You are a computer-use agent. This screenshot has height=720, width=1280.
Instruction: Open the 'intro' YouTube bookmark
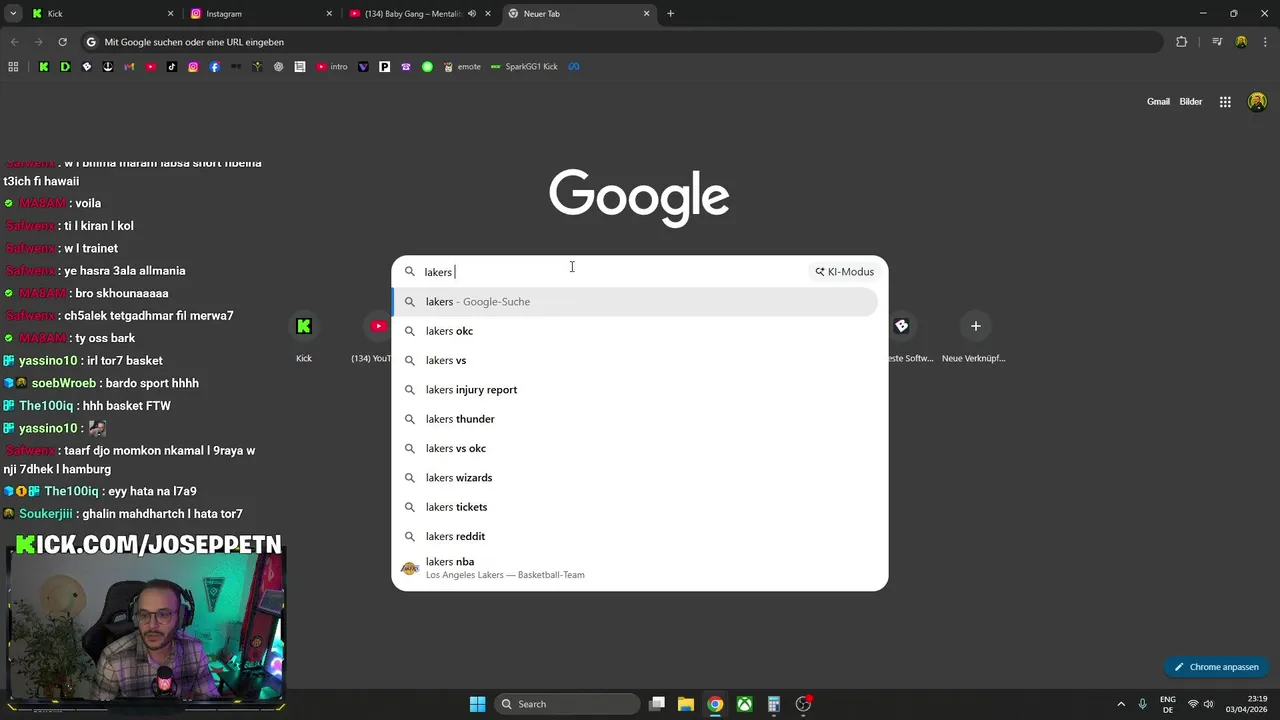(332, 67)
